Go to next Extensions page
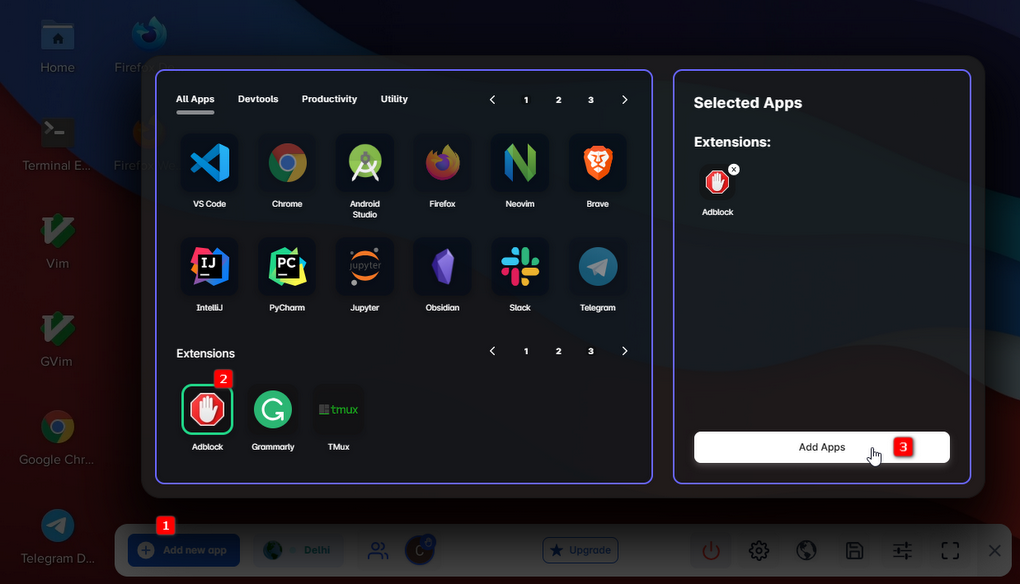This screenshot has height=584, width=1020. 624,351
